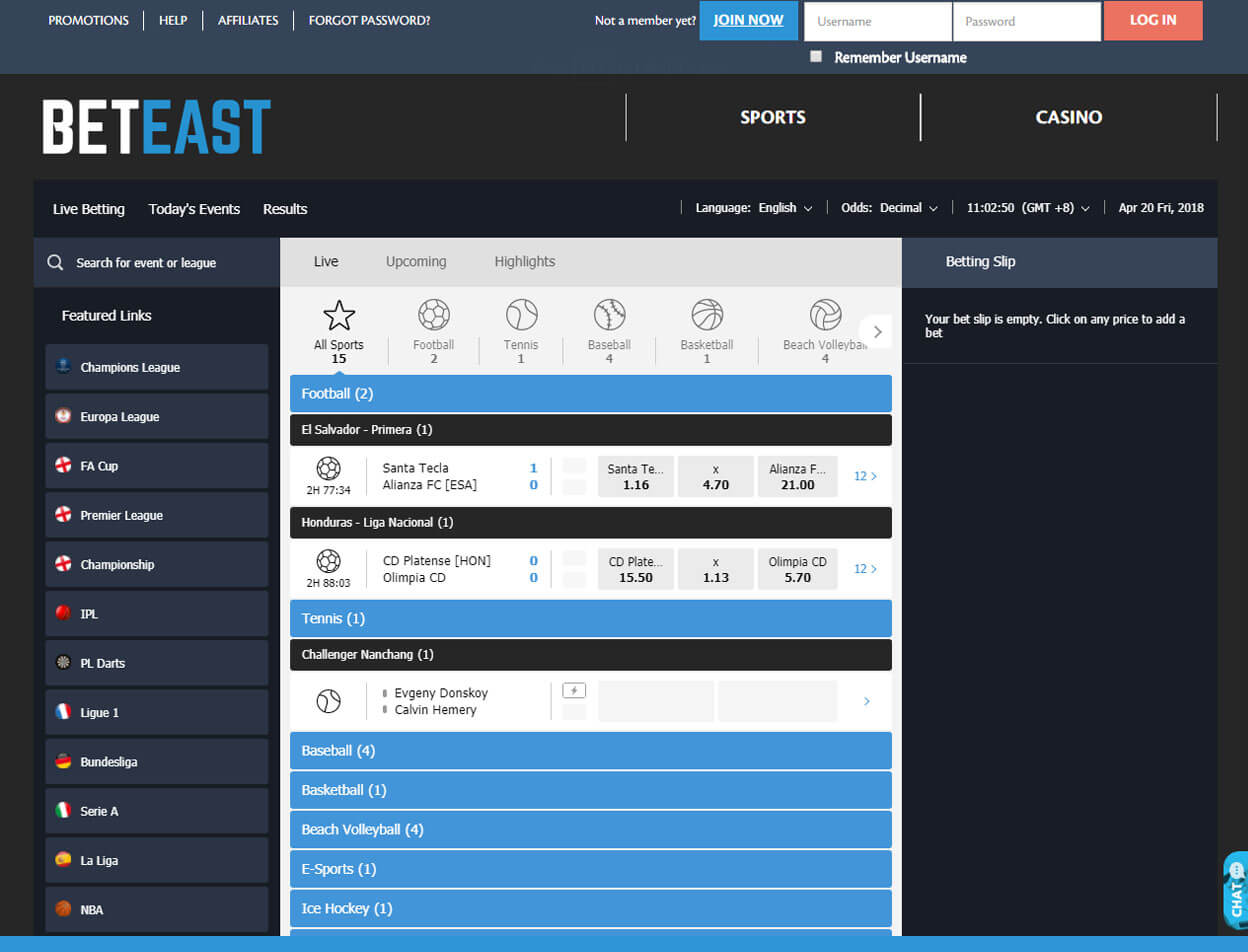
Task: Expand 12 more markets for Santa Tecla match
Action: [x=866, y=476]
